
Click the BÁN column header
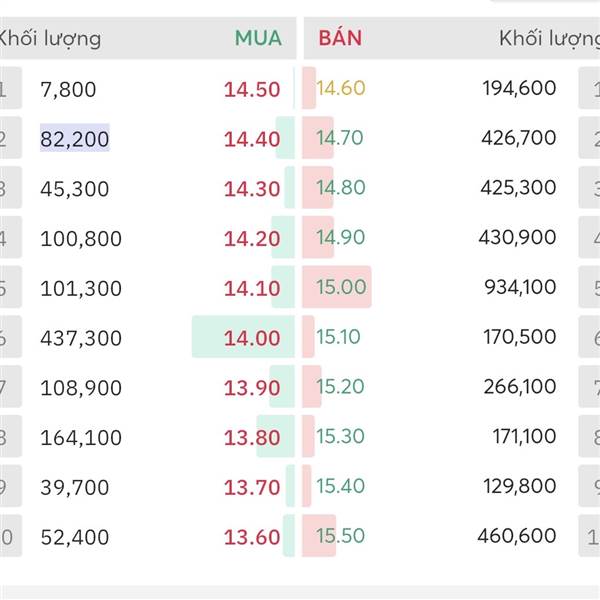(x=340, y=39)
